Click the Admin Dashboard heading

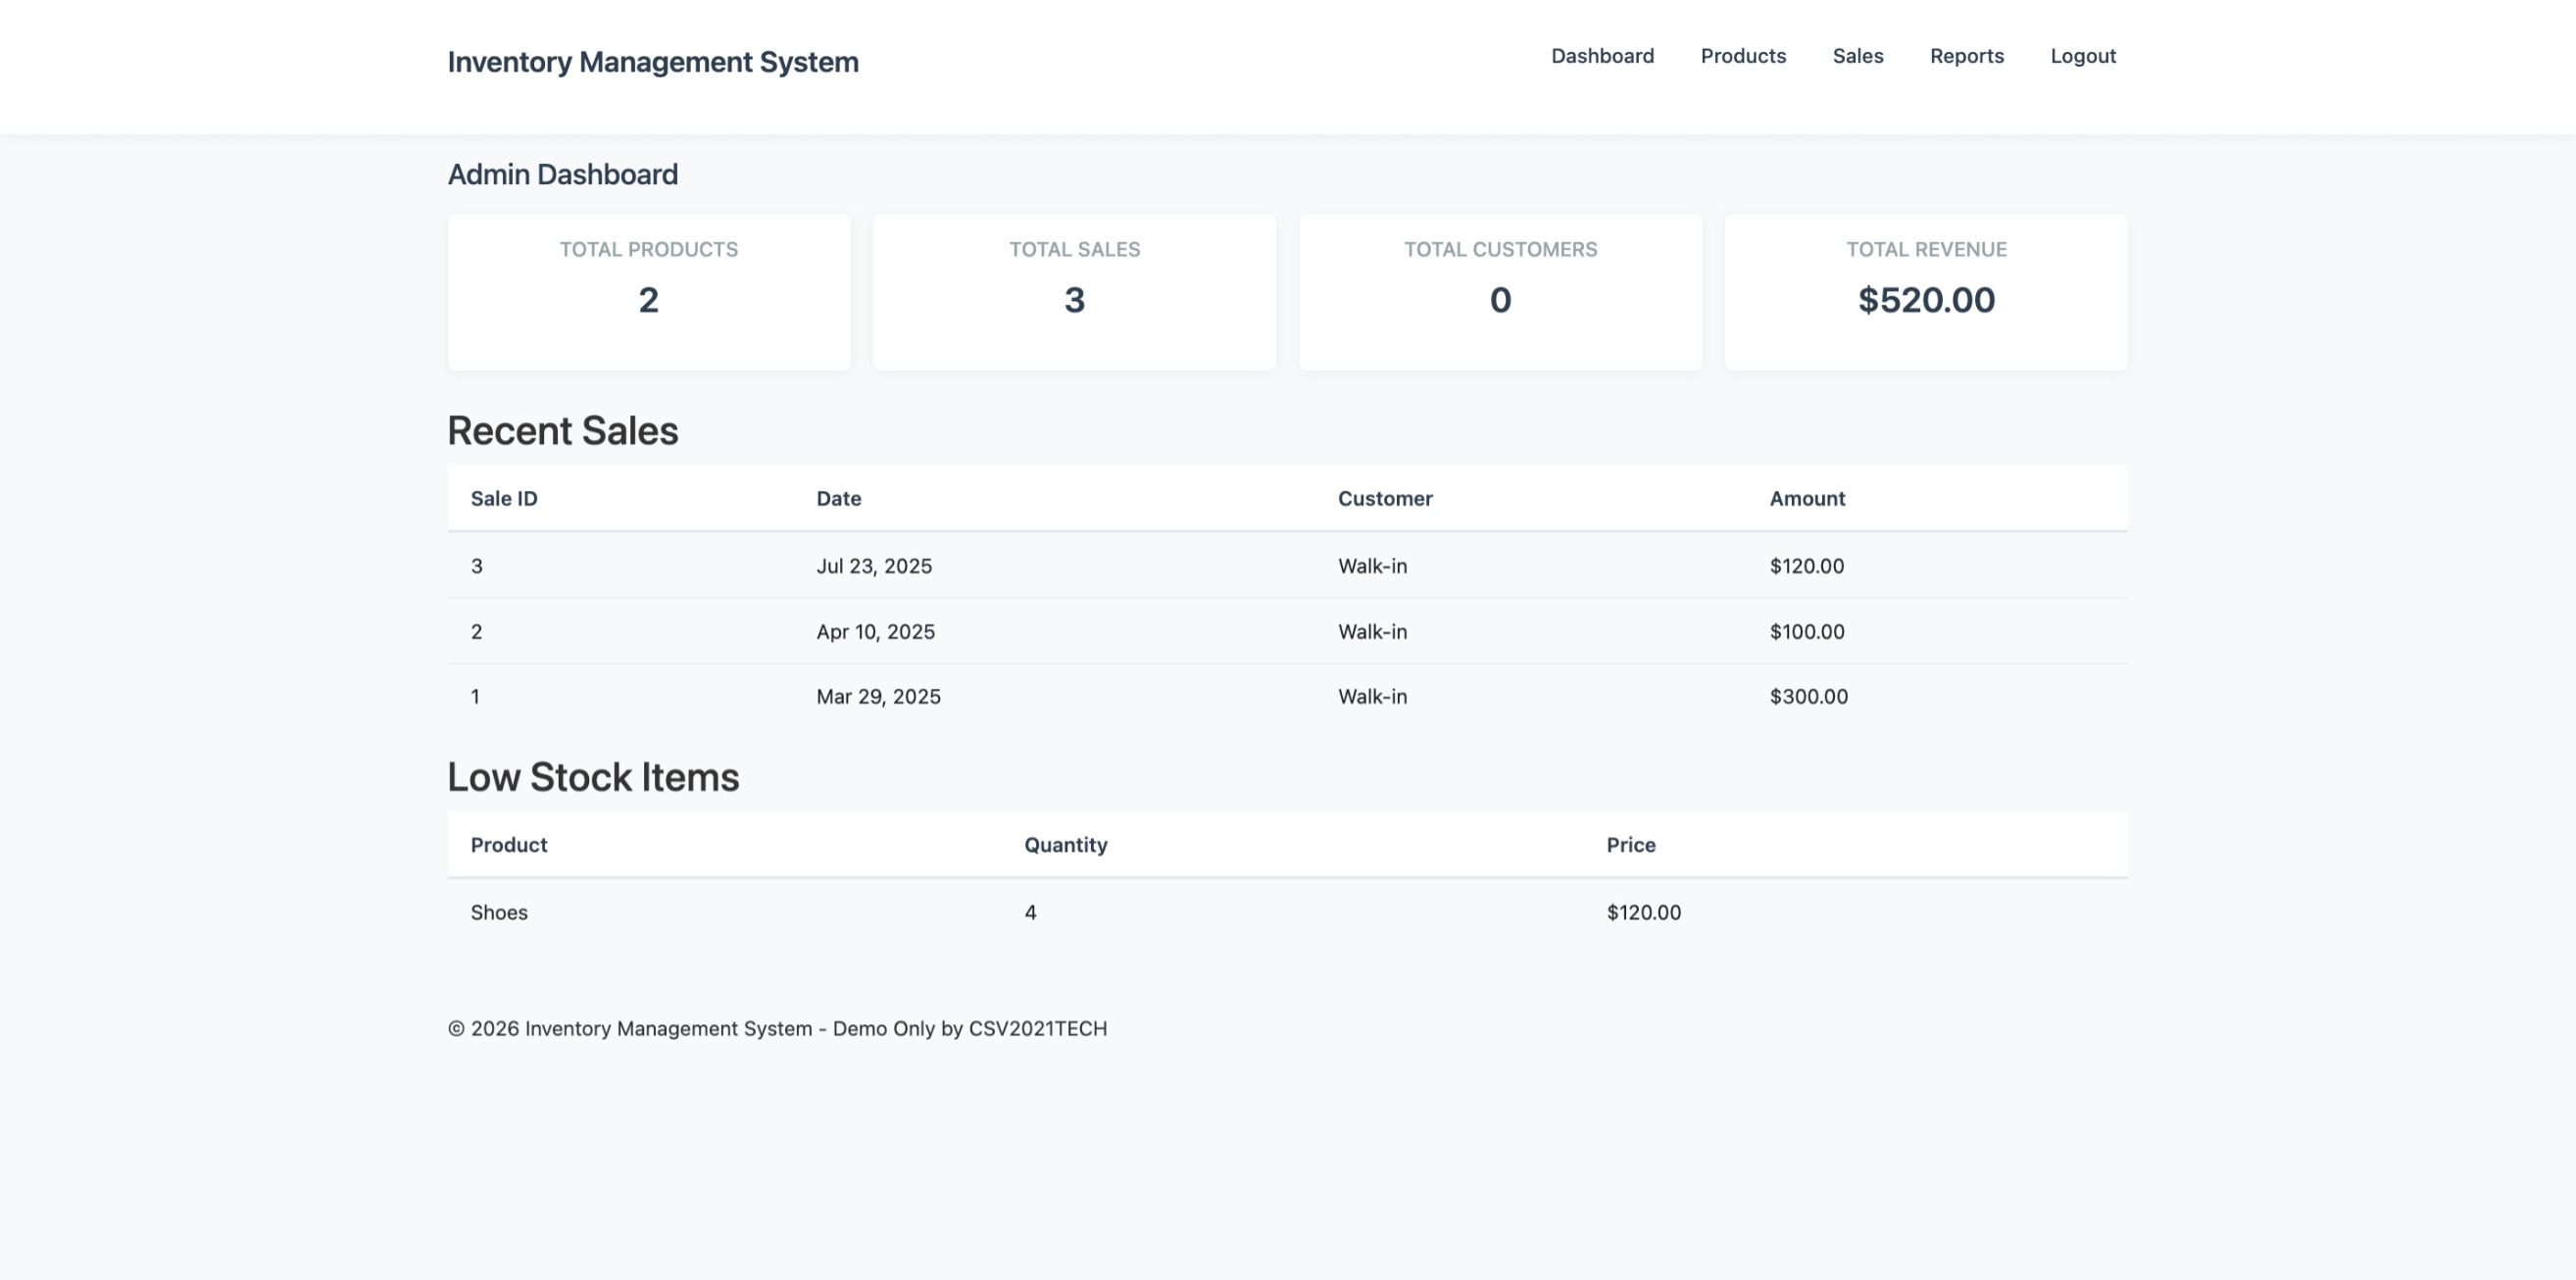[562, 174]
